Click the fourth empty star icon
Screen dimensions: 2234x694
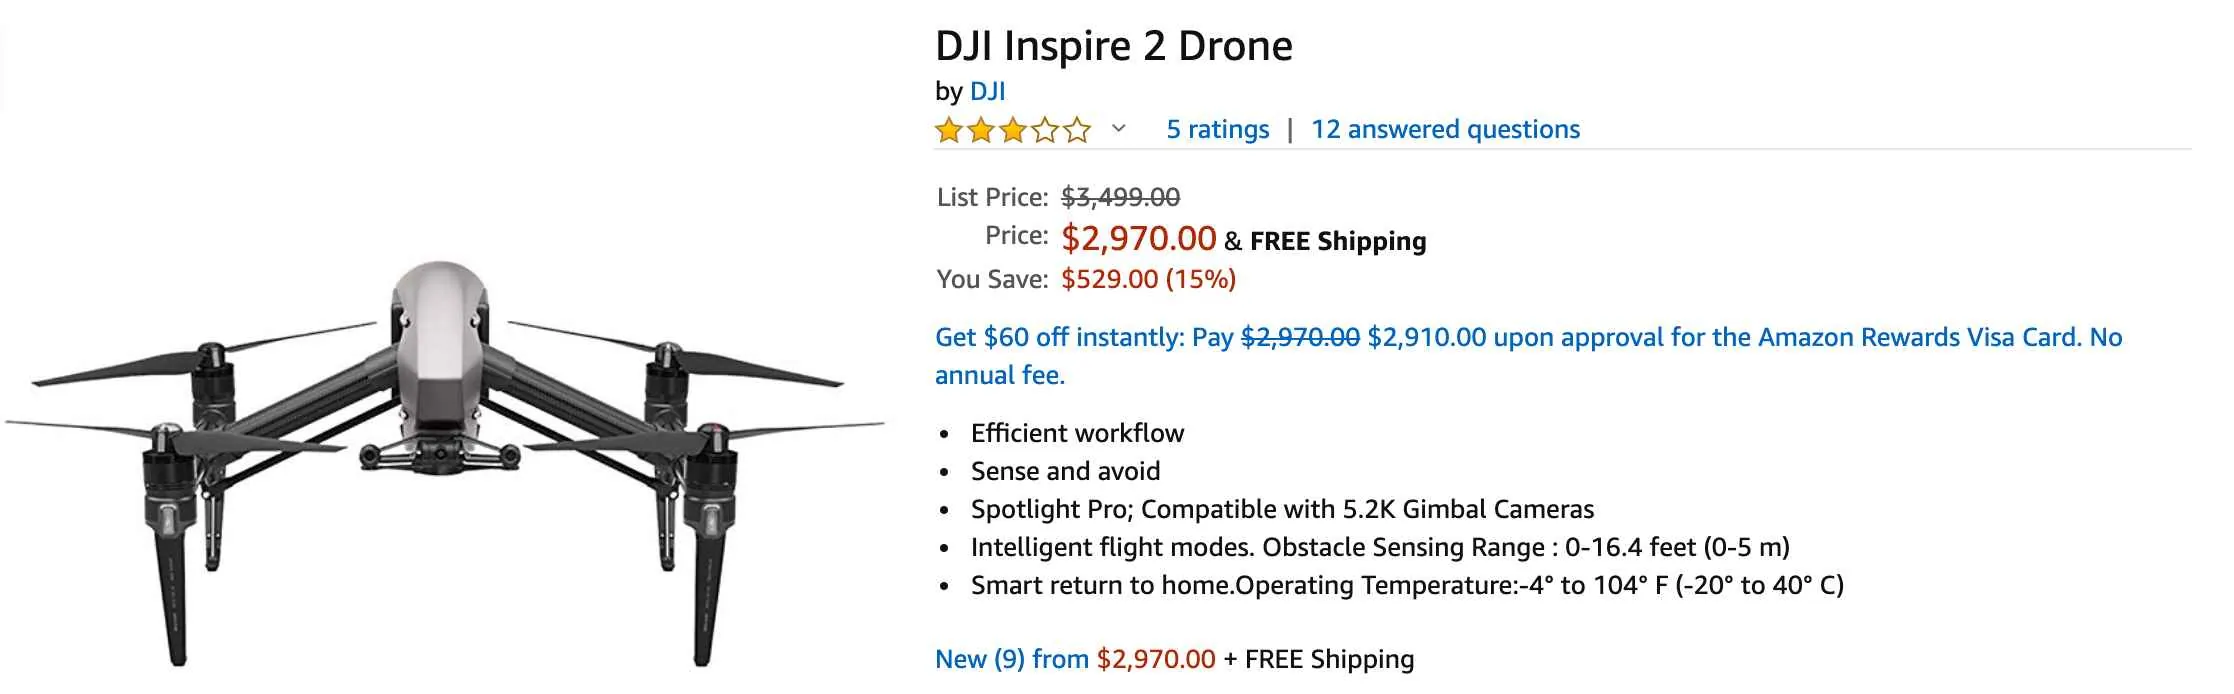tap(1044, 129)
